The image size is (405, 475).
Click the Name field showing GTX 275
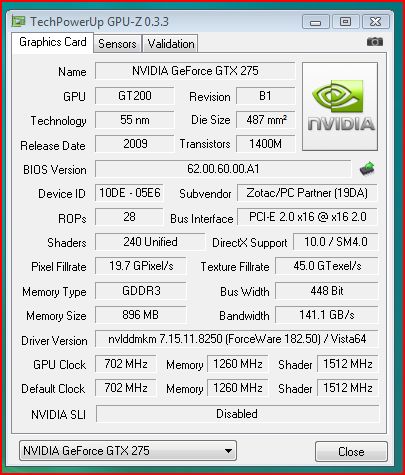click(195, 71)
